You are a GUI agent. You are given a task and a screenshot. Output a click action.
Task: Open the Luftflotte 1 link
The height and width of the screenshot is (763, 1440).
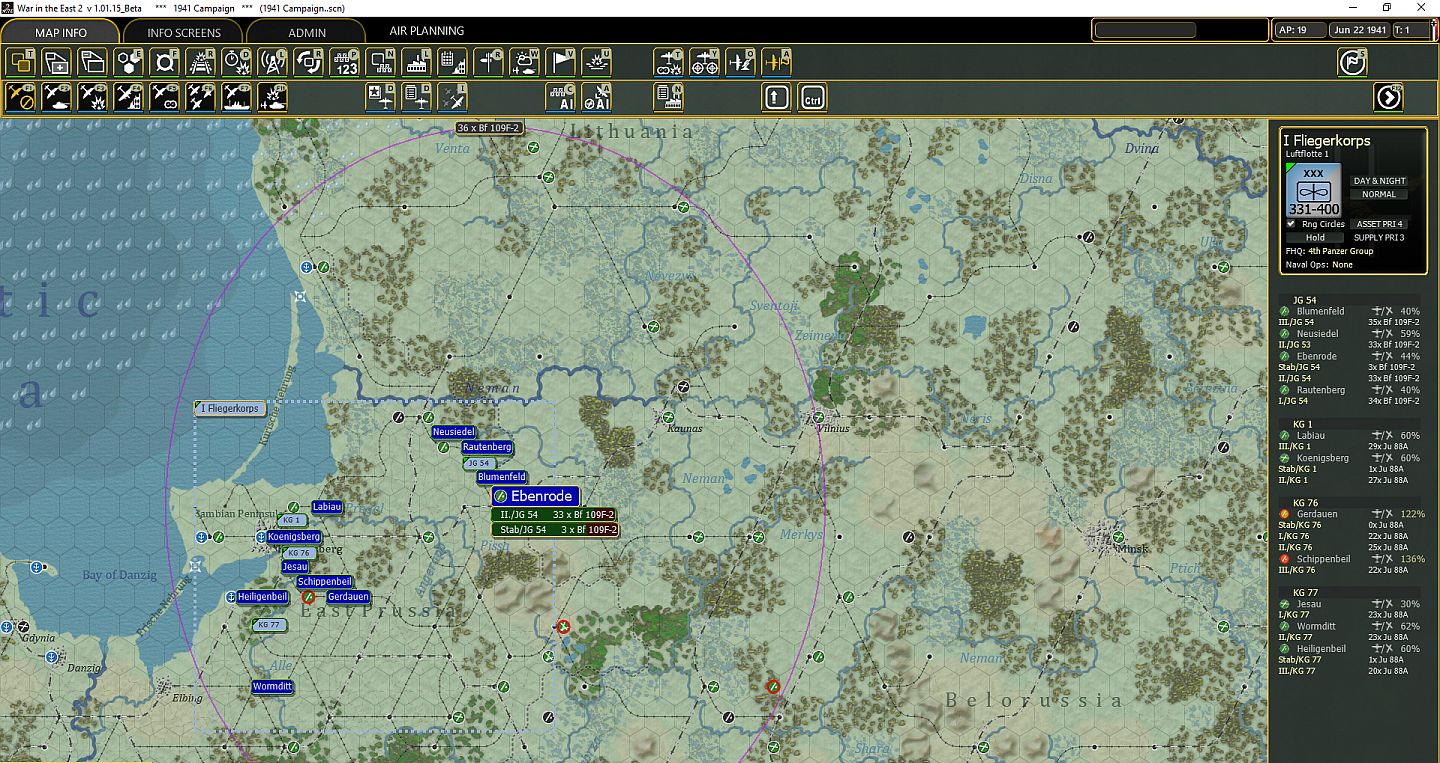pyautogui.click(x=1307, y=154)
